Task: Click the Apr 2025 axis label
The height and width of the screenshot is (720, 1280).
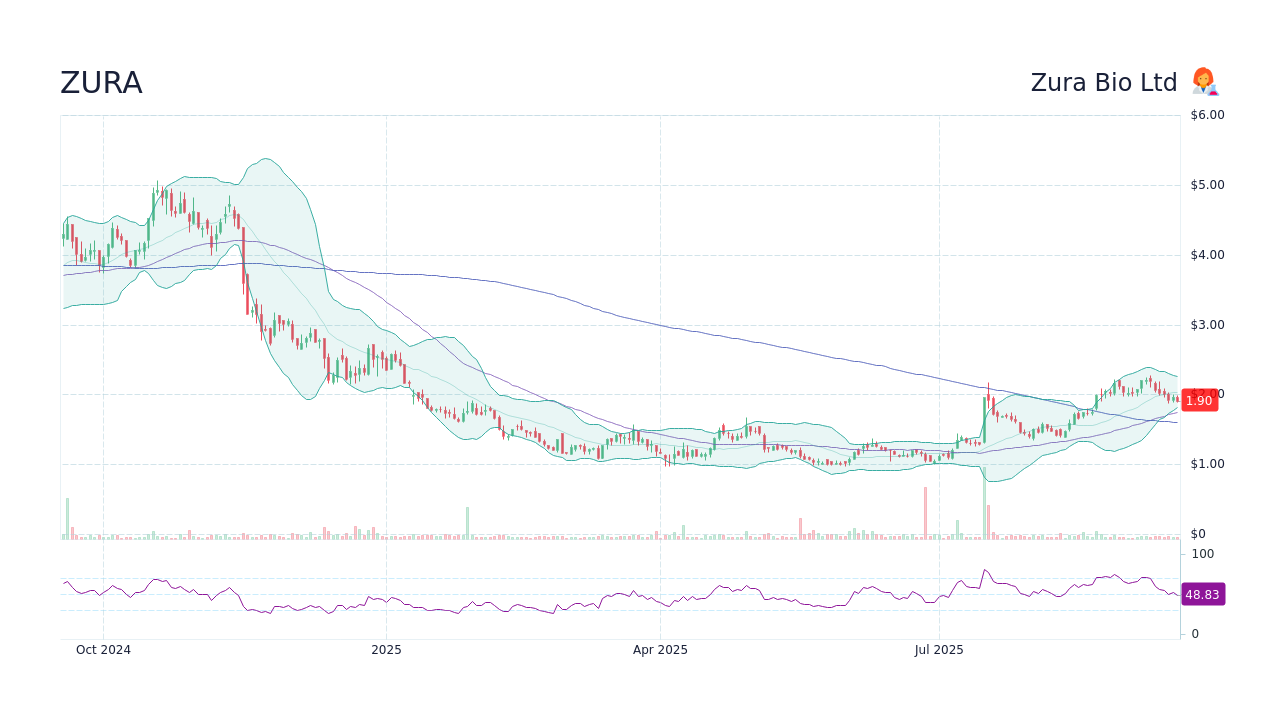Action: (660, 649)
